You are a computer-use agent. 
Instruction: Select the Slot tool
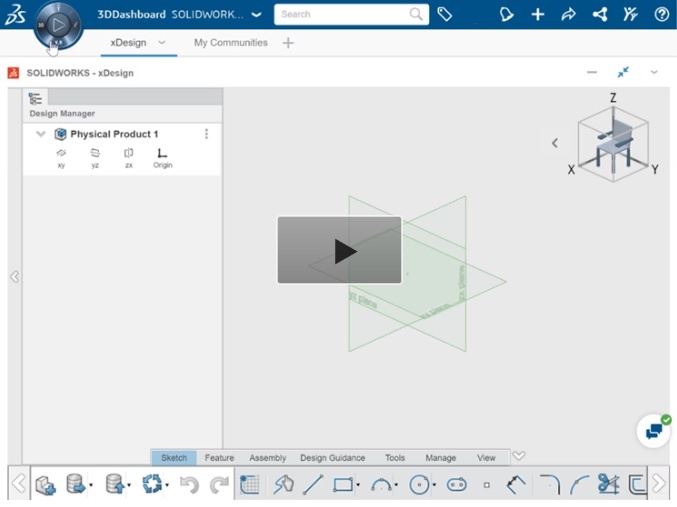[x=457, y=485]
